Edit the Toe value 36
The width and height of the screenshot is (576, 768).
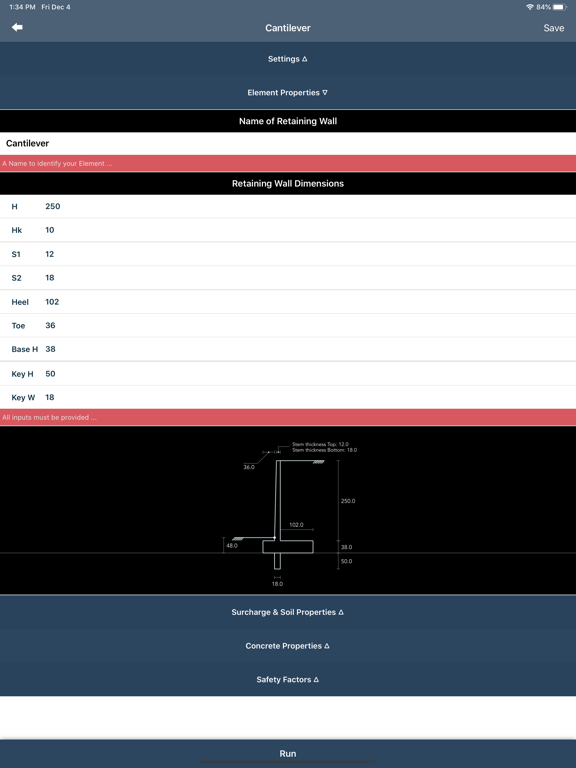pos(288,325)
